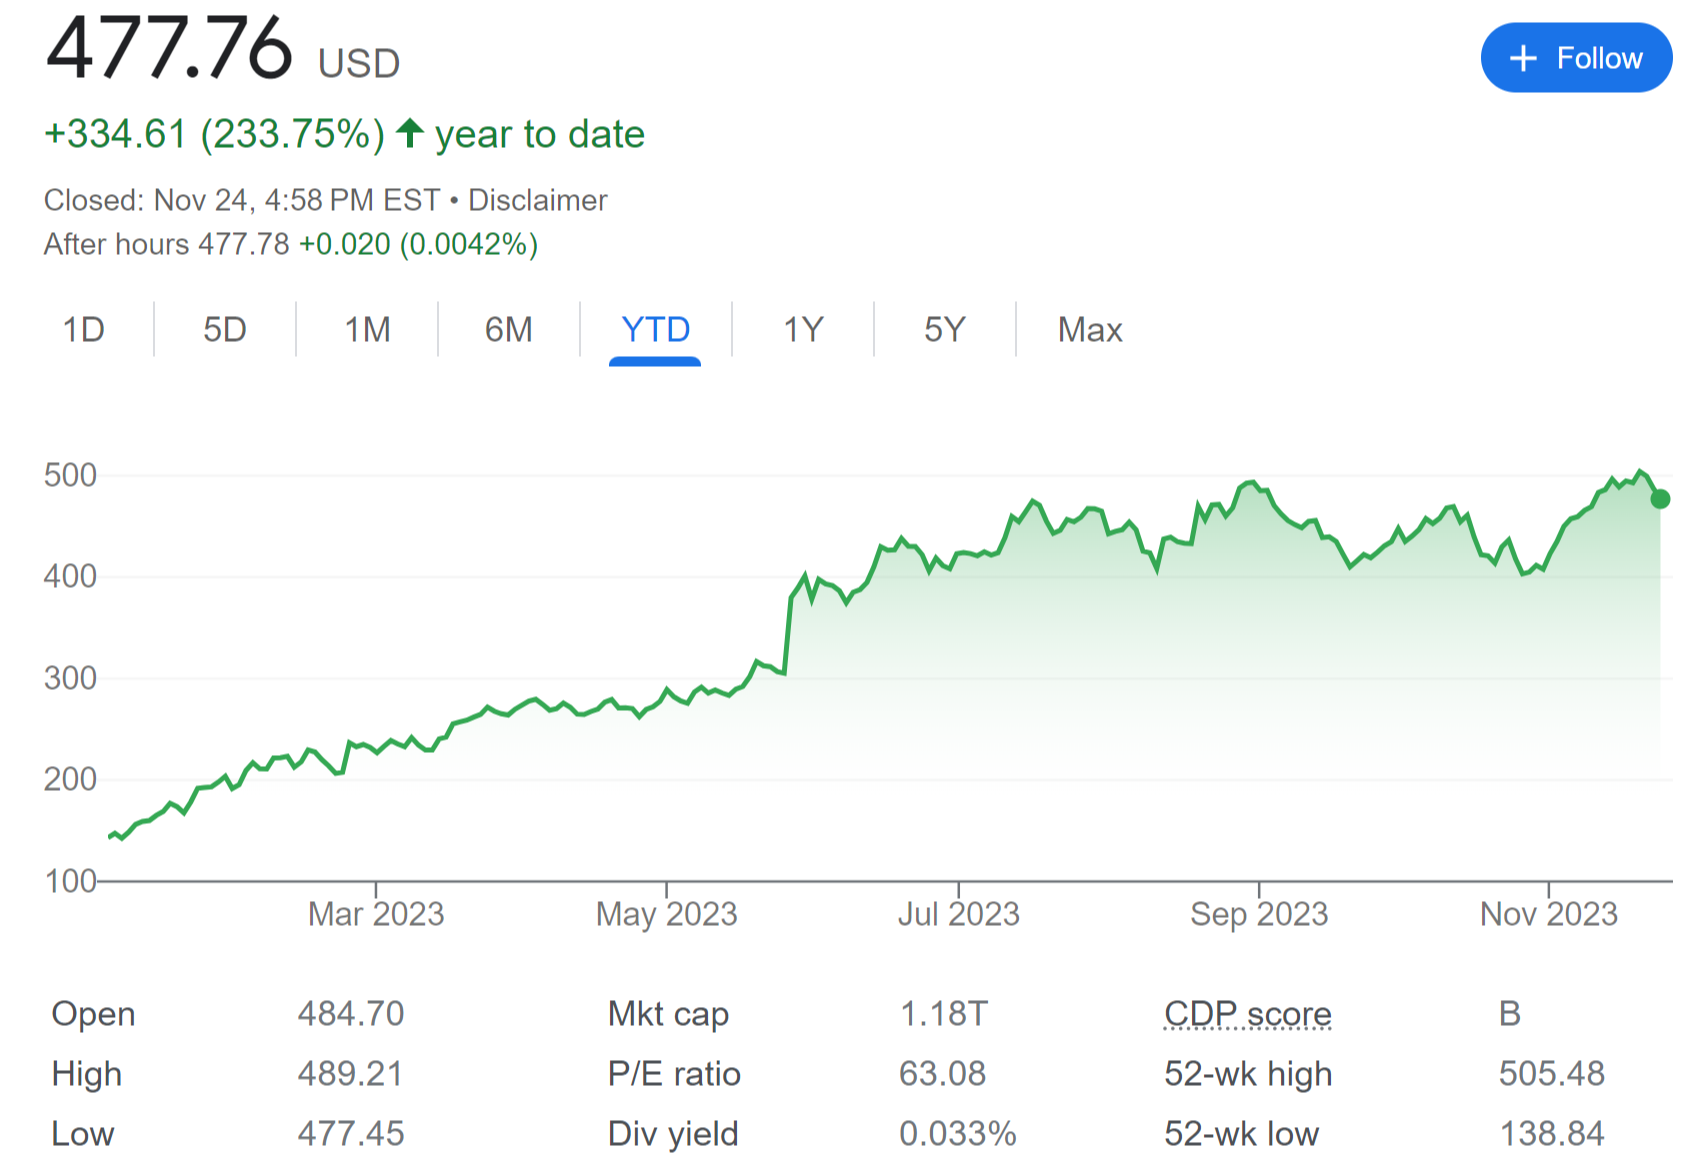
Task: Click the Mkt cap value 1.18T
Action: tap(943, 1013)
